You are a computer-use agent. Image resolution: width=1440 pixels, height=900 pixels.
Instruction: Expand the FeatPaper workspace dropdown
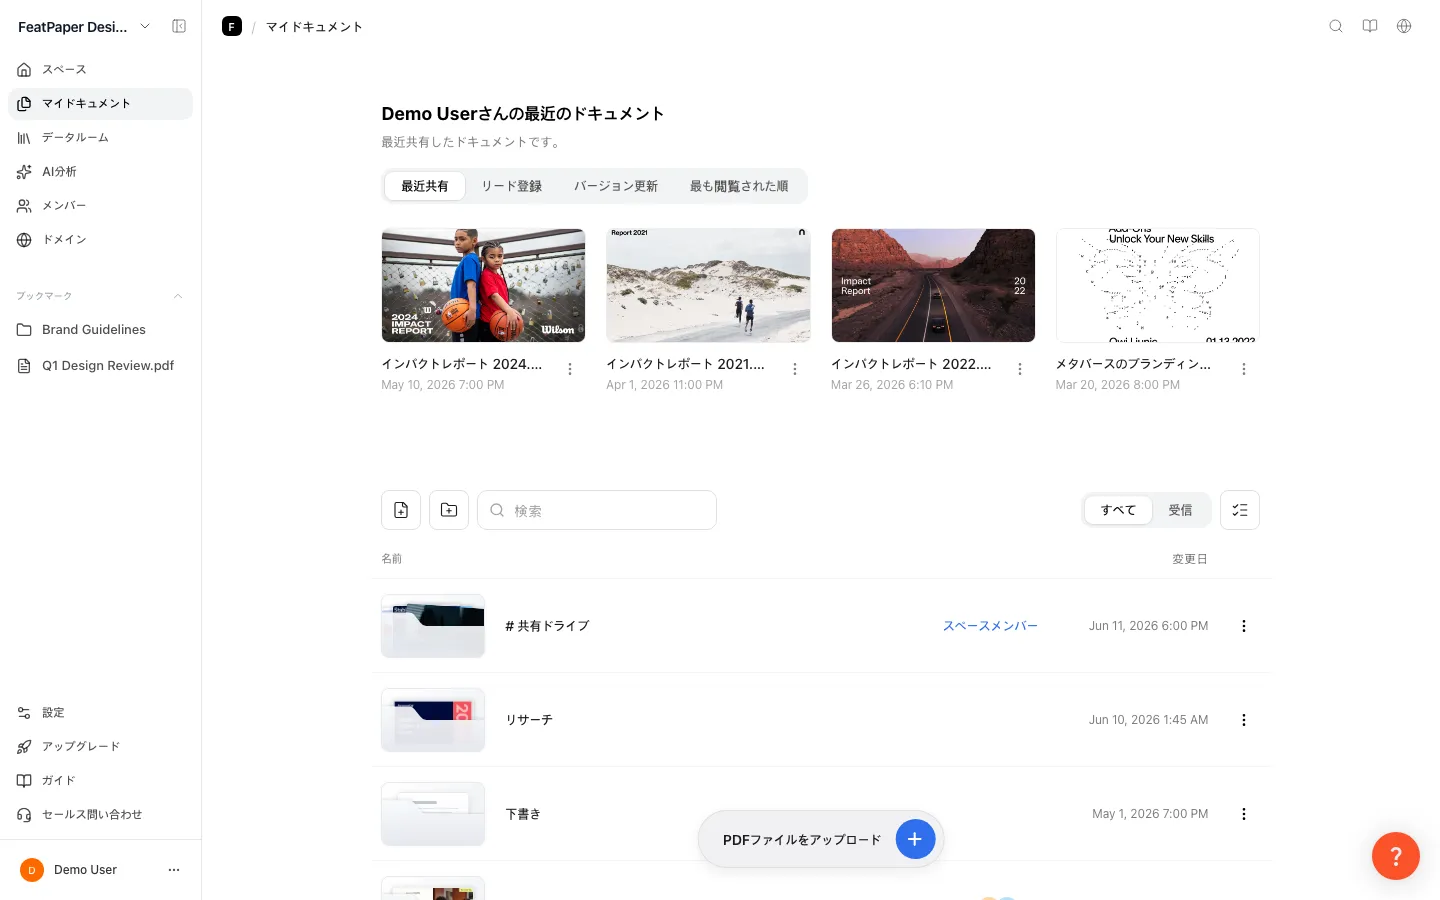click(145, 27)
